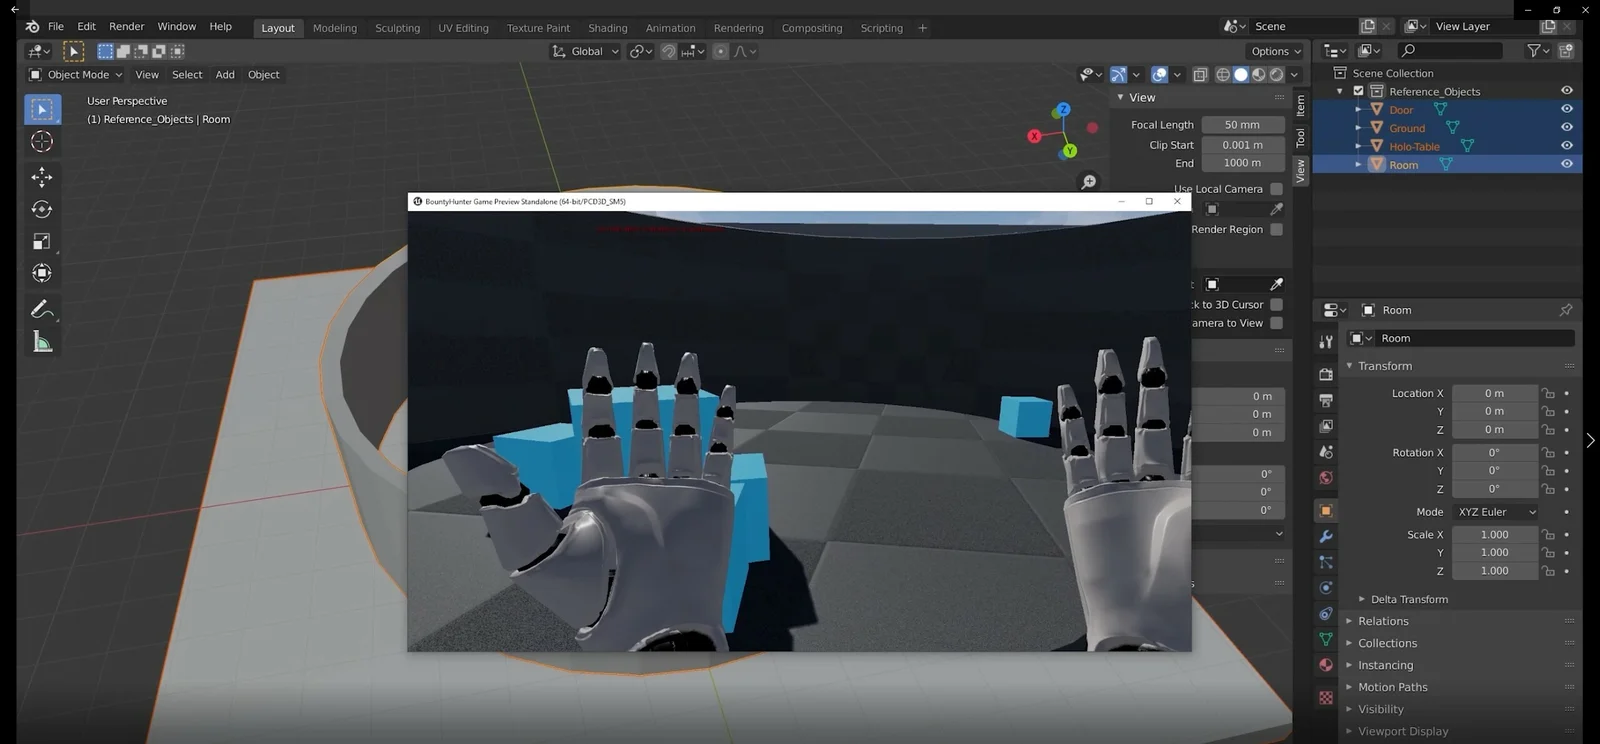Open the Tool properties tab
The image size is (1600, 744).
[x=1326, y=341]
